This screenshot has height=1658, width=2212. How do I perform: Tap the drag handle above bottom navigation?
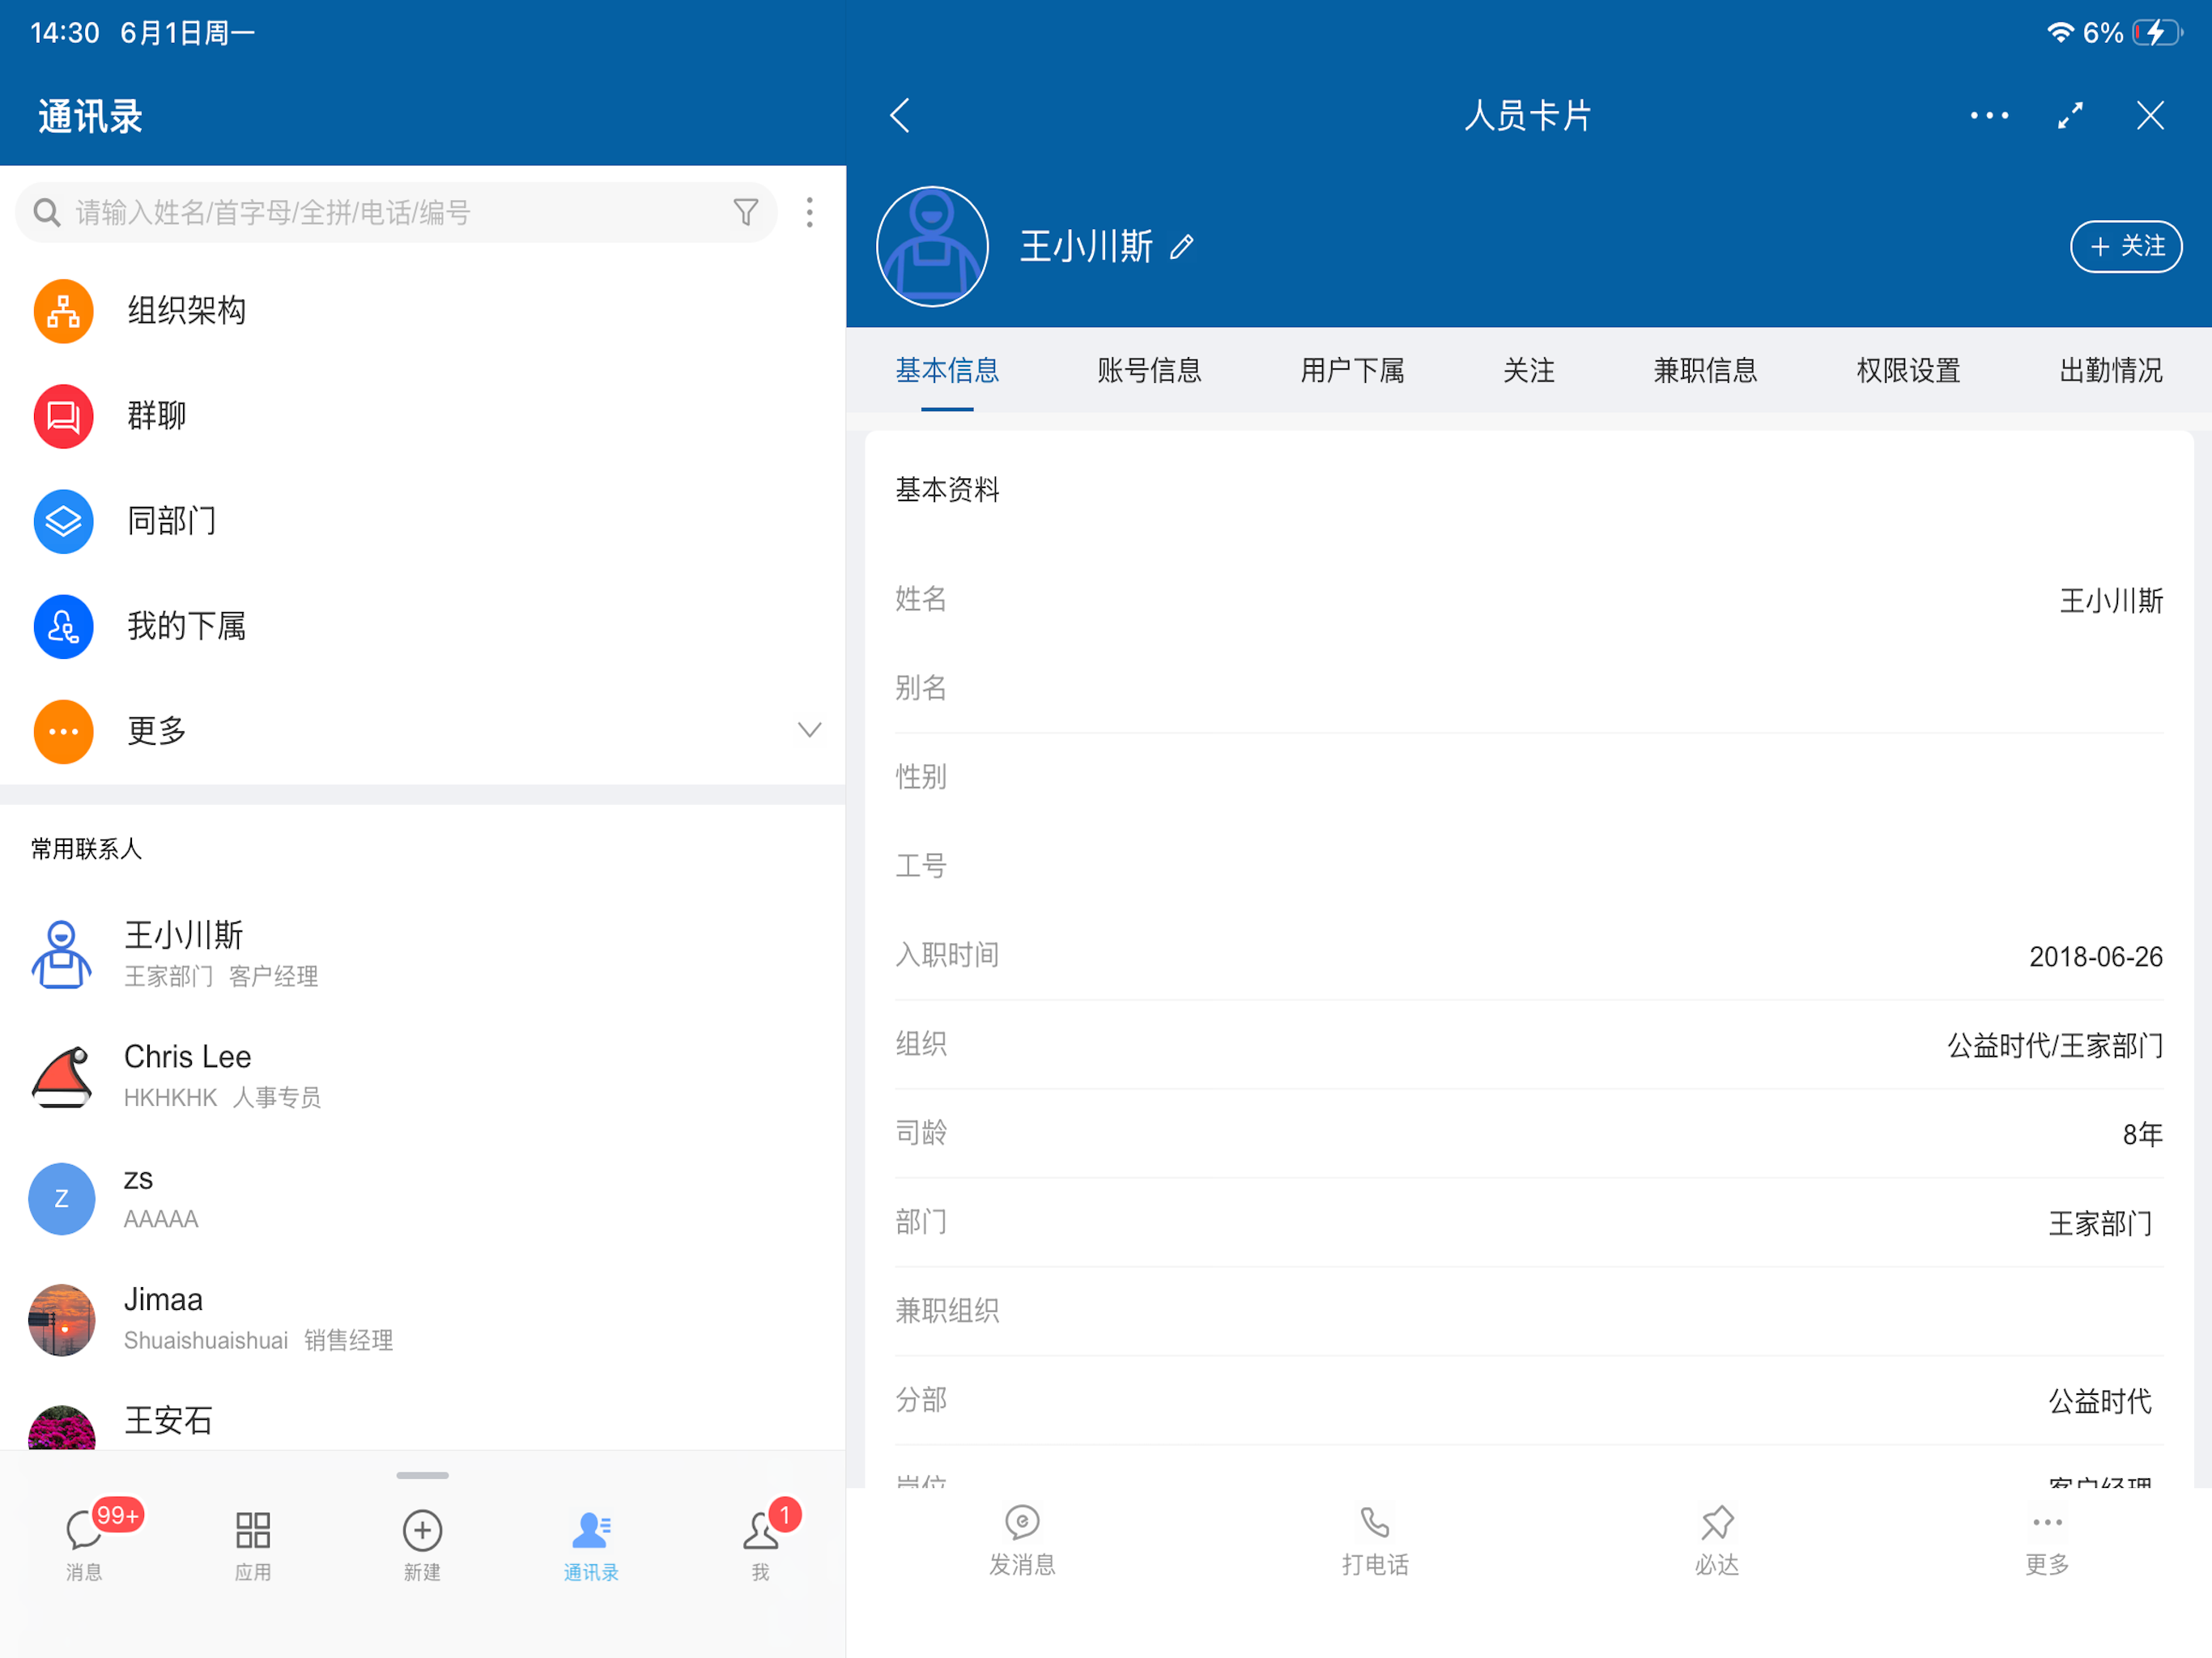coord(422,1475)
